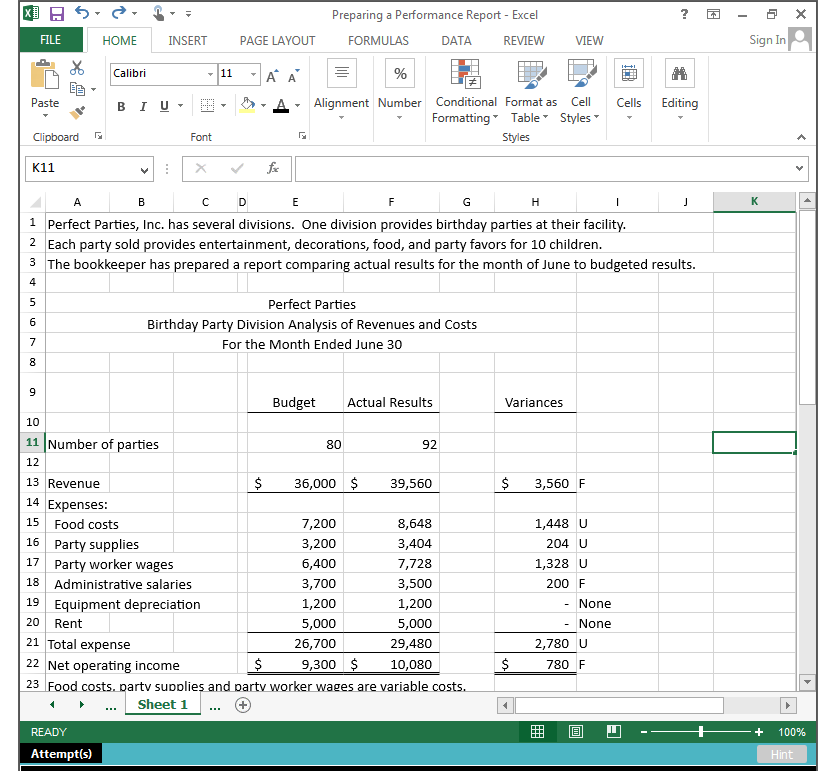Toggle bold formatting

click(120, 105)
